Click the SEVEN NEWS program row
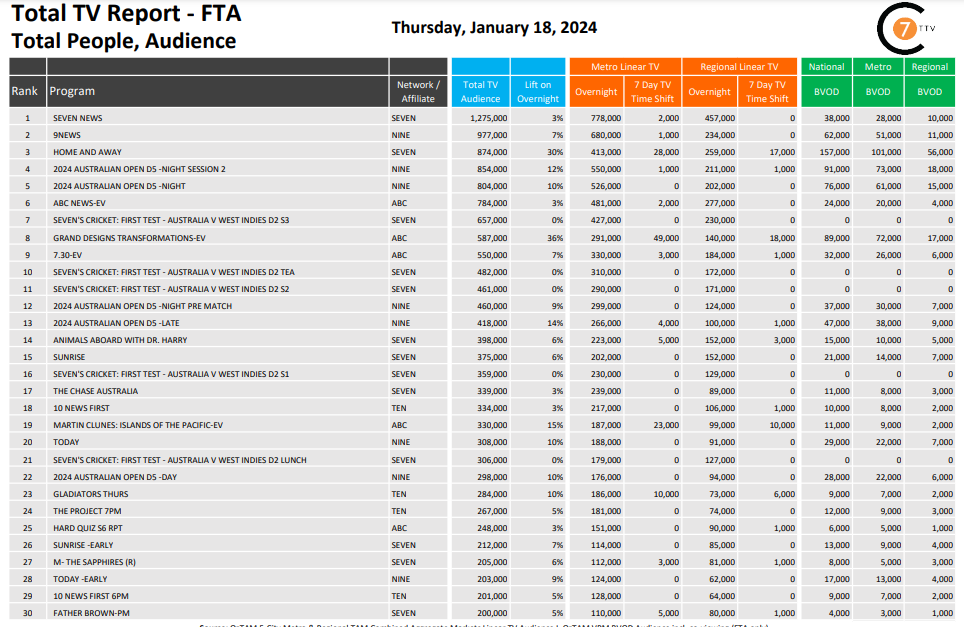 (x=482, y=118)
